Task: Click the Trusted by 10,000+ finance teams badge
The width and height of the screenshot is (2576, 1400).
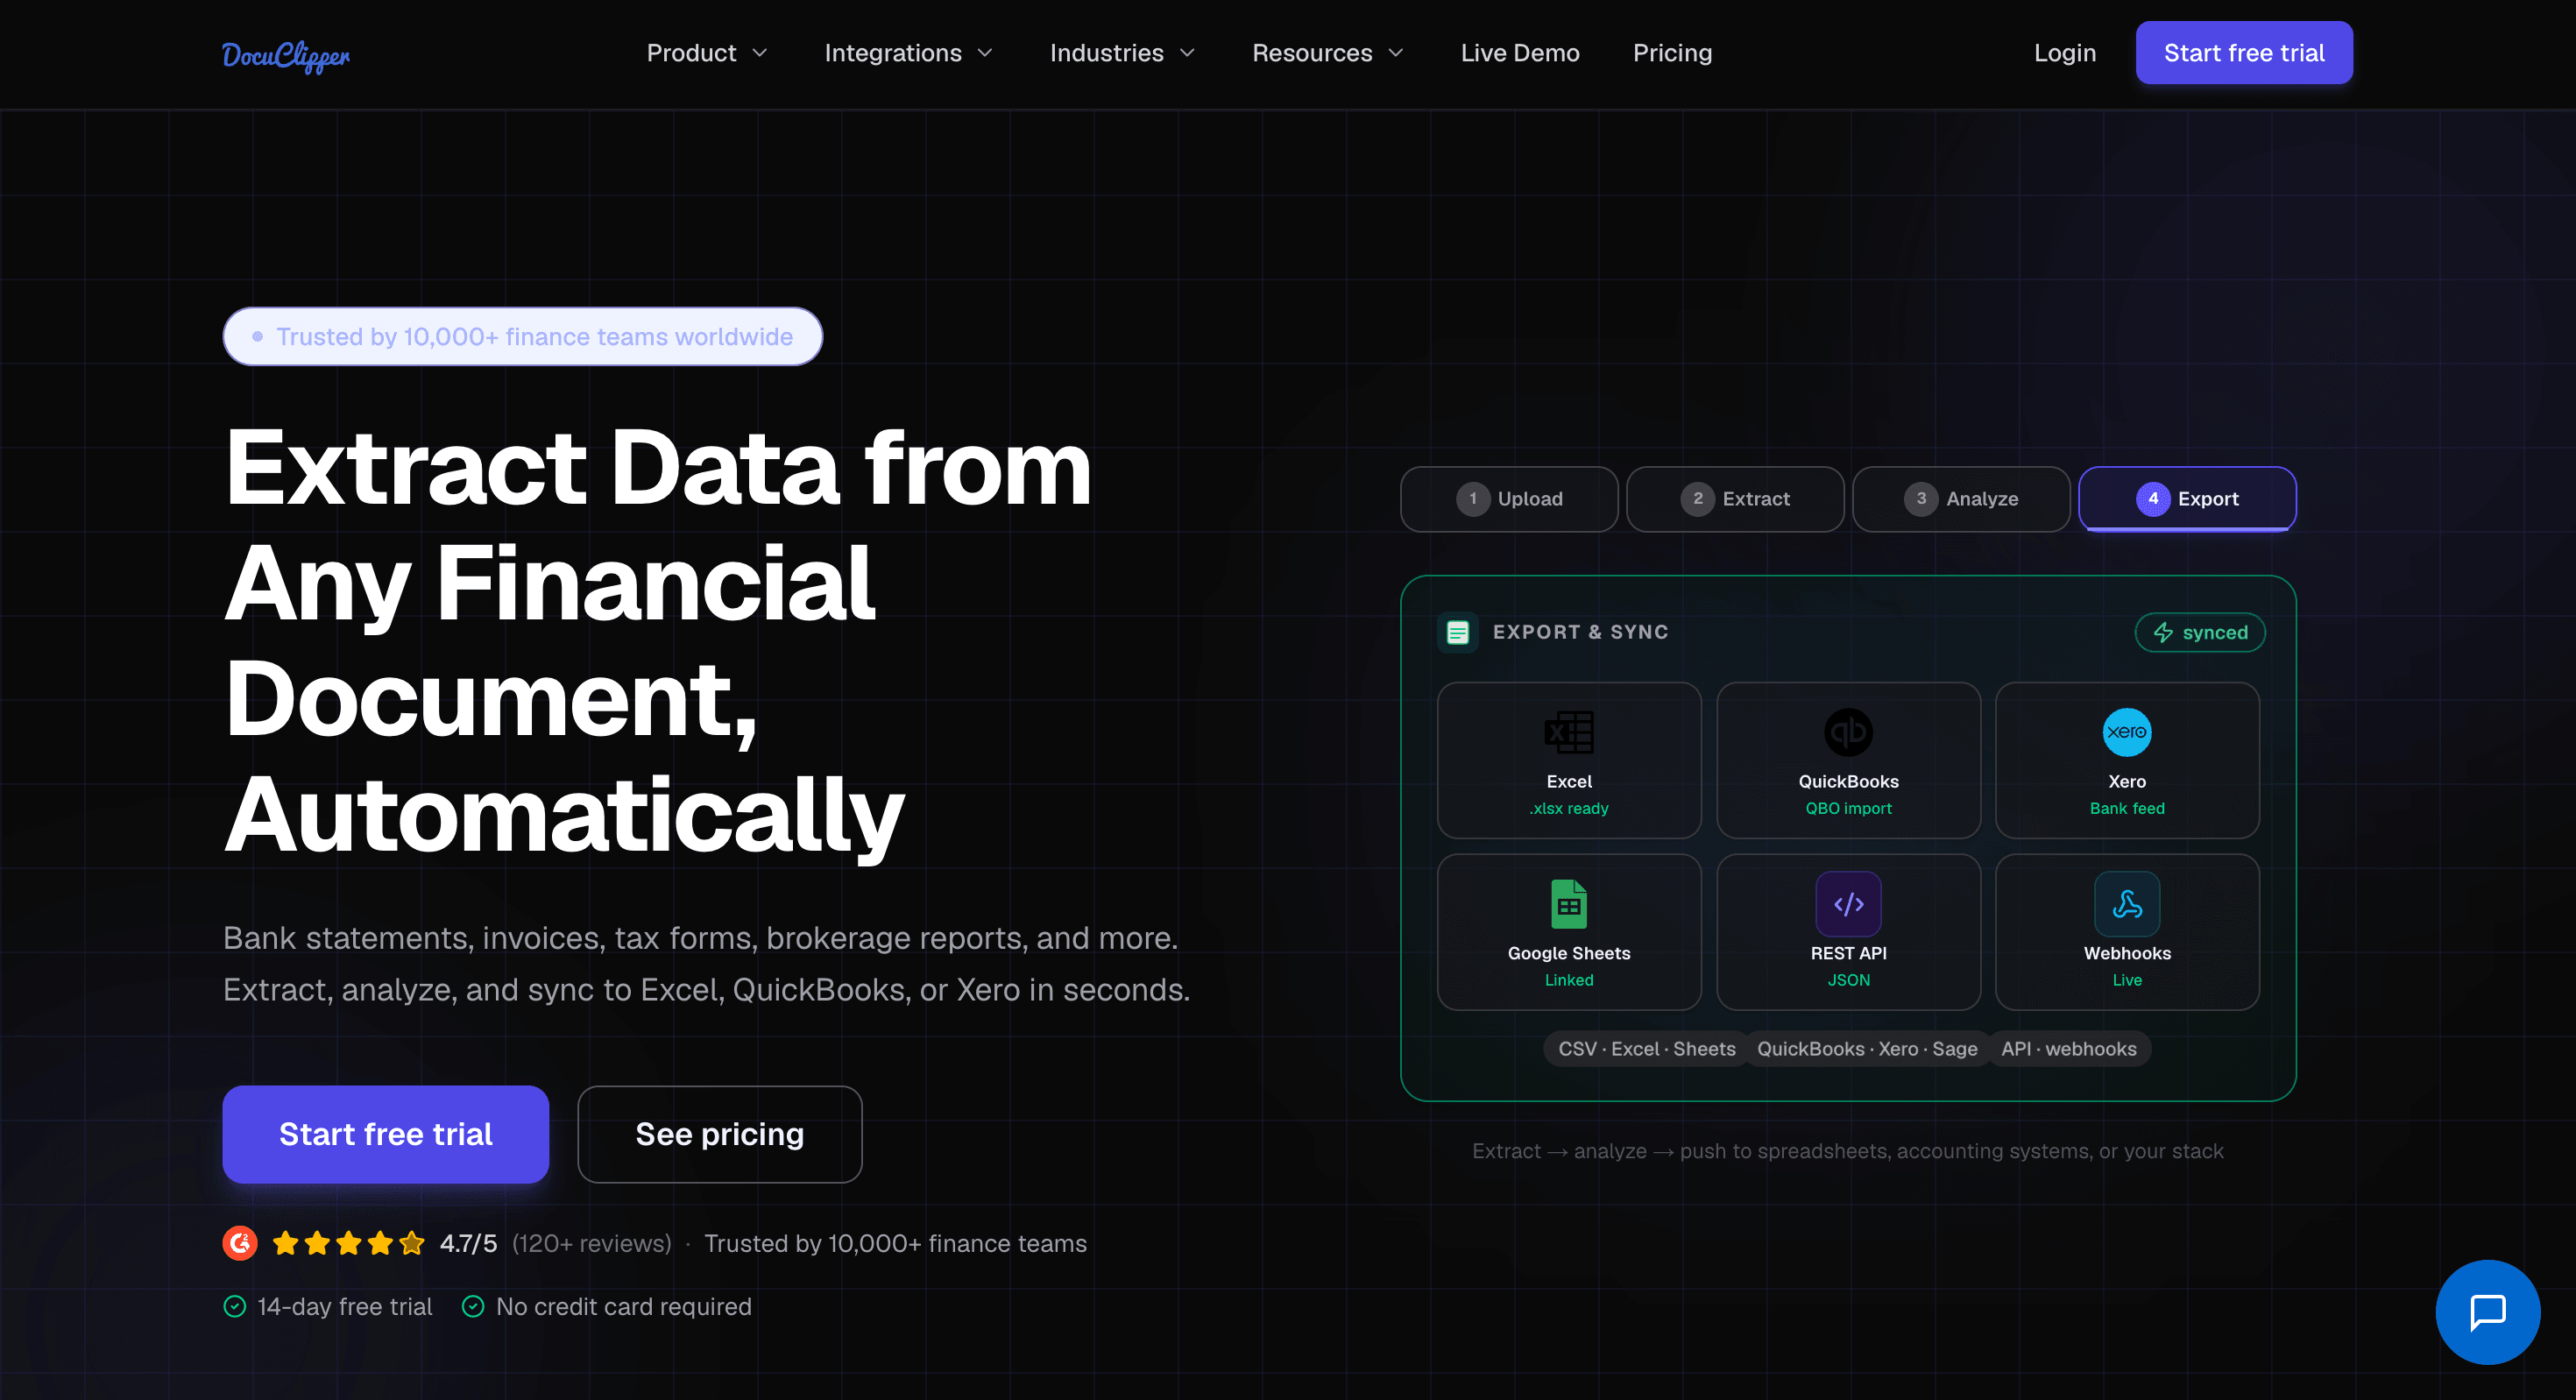Action: (x=523, y=336)
